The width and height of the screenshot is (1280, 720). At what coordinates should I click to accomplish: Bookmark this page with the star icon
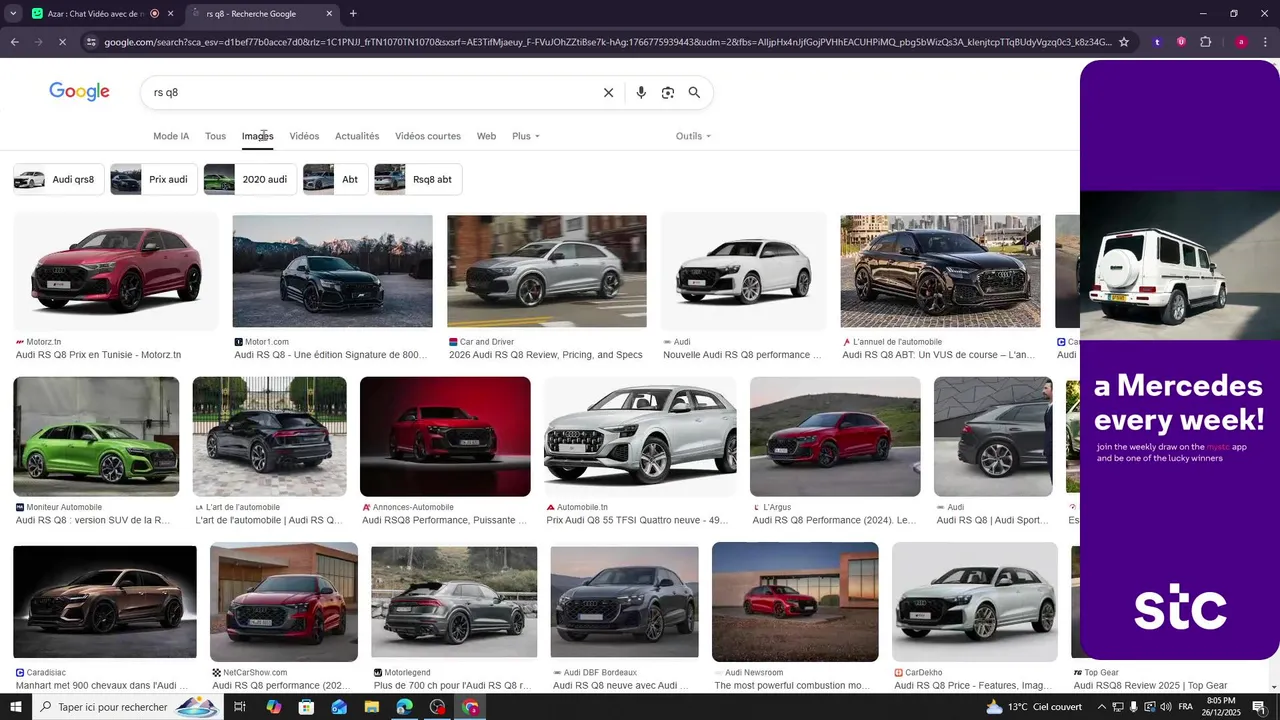pyautogui.click(x=1124, y=42)
